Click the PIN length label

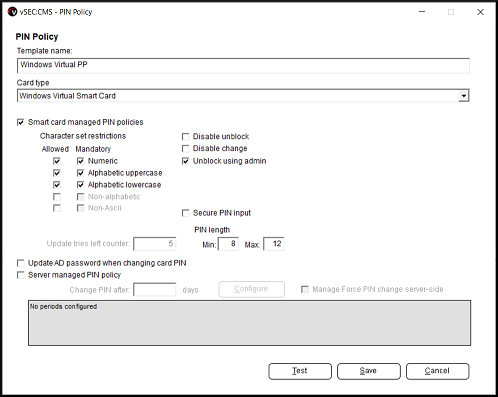point(212,230)
